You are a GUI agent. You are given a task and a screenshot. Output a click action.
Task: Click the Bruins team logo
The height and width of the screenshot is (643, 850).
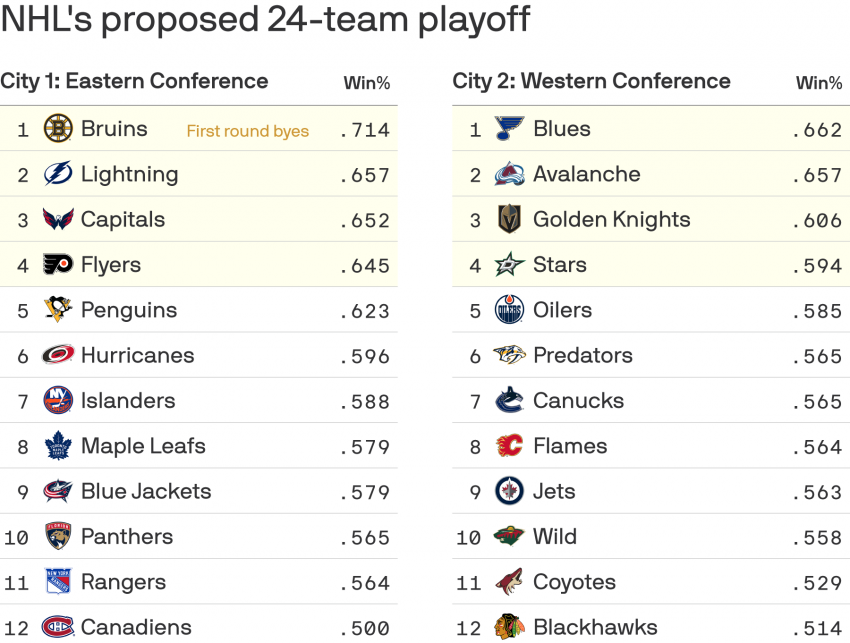[58, 129]
